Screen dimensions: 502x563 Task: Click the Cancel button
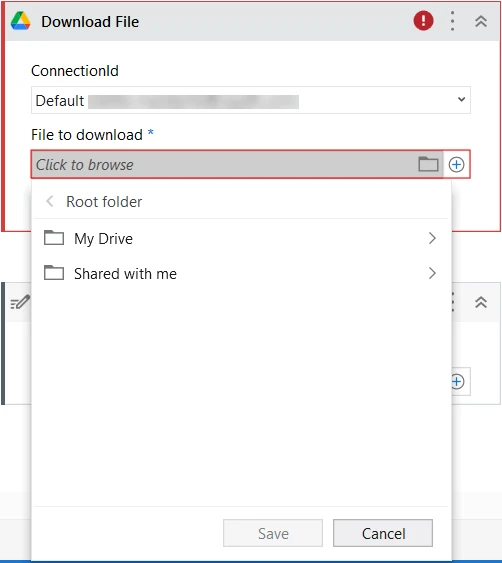pyautogui.click(x=383, y=533)
